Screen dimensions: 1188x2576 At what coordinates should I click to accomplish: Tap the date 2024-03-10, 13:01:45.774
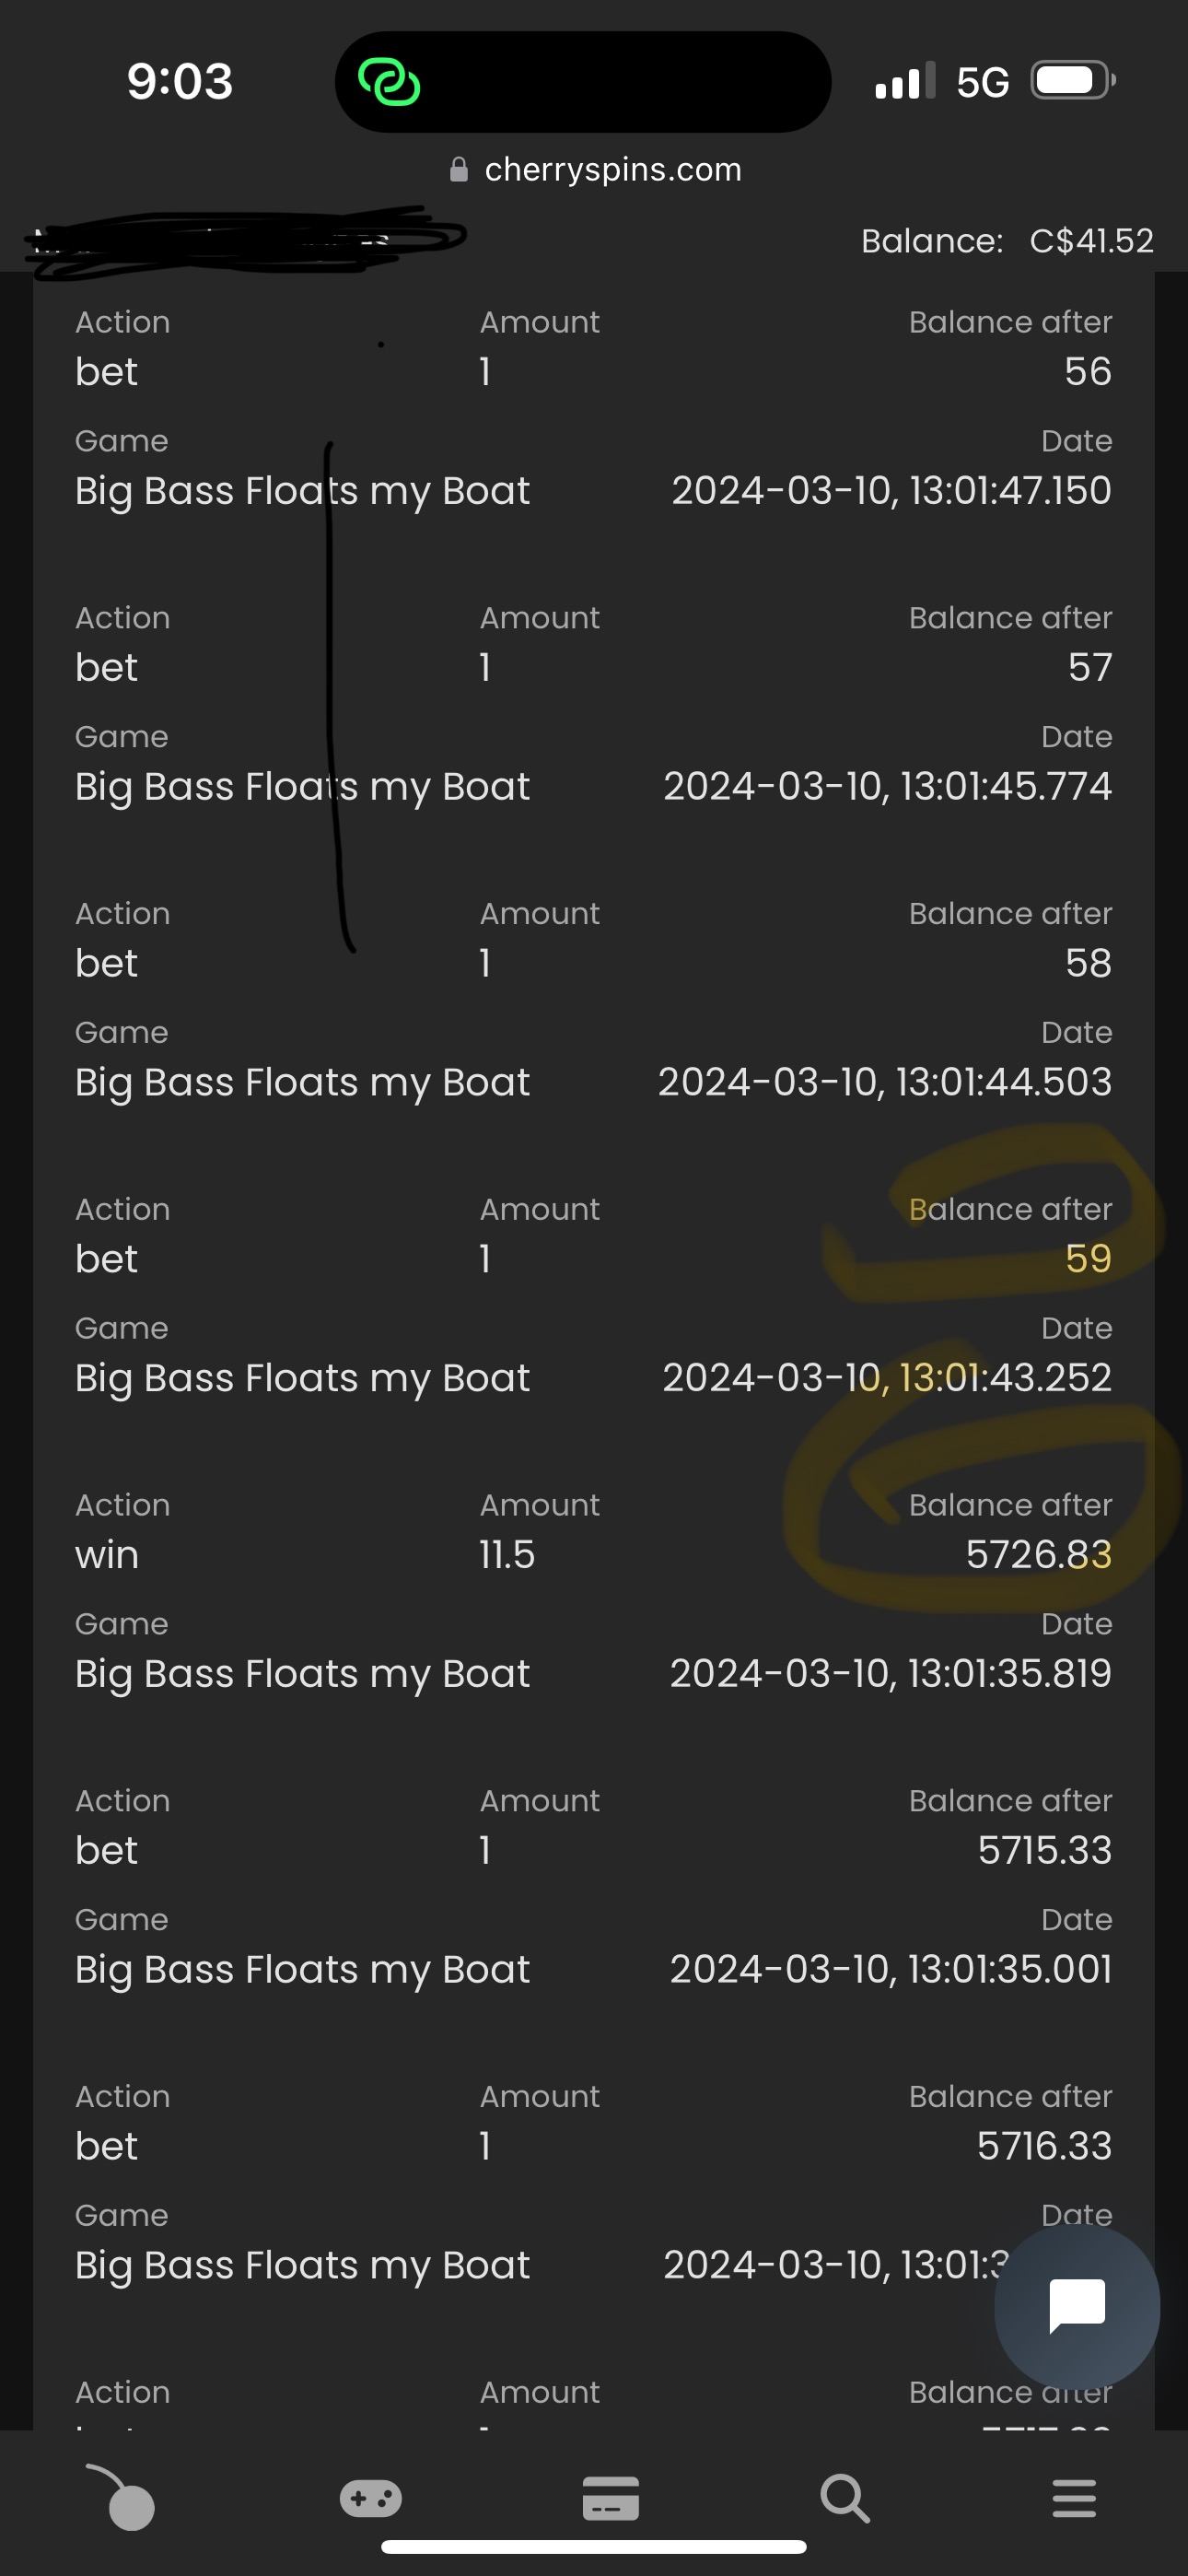coord(887,787)
